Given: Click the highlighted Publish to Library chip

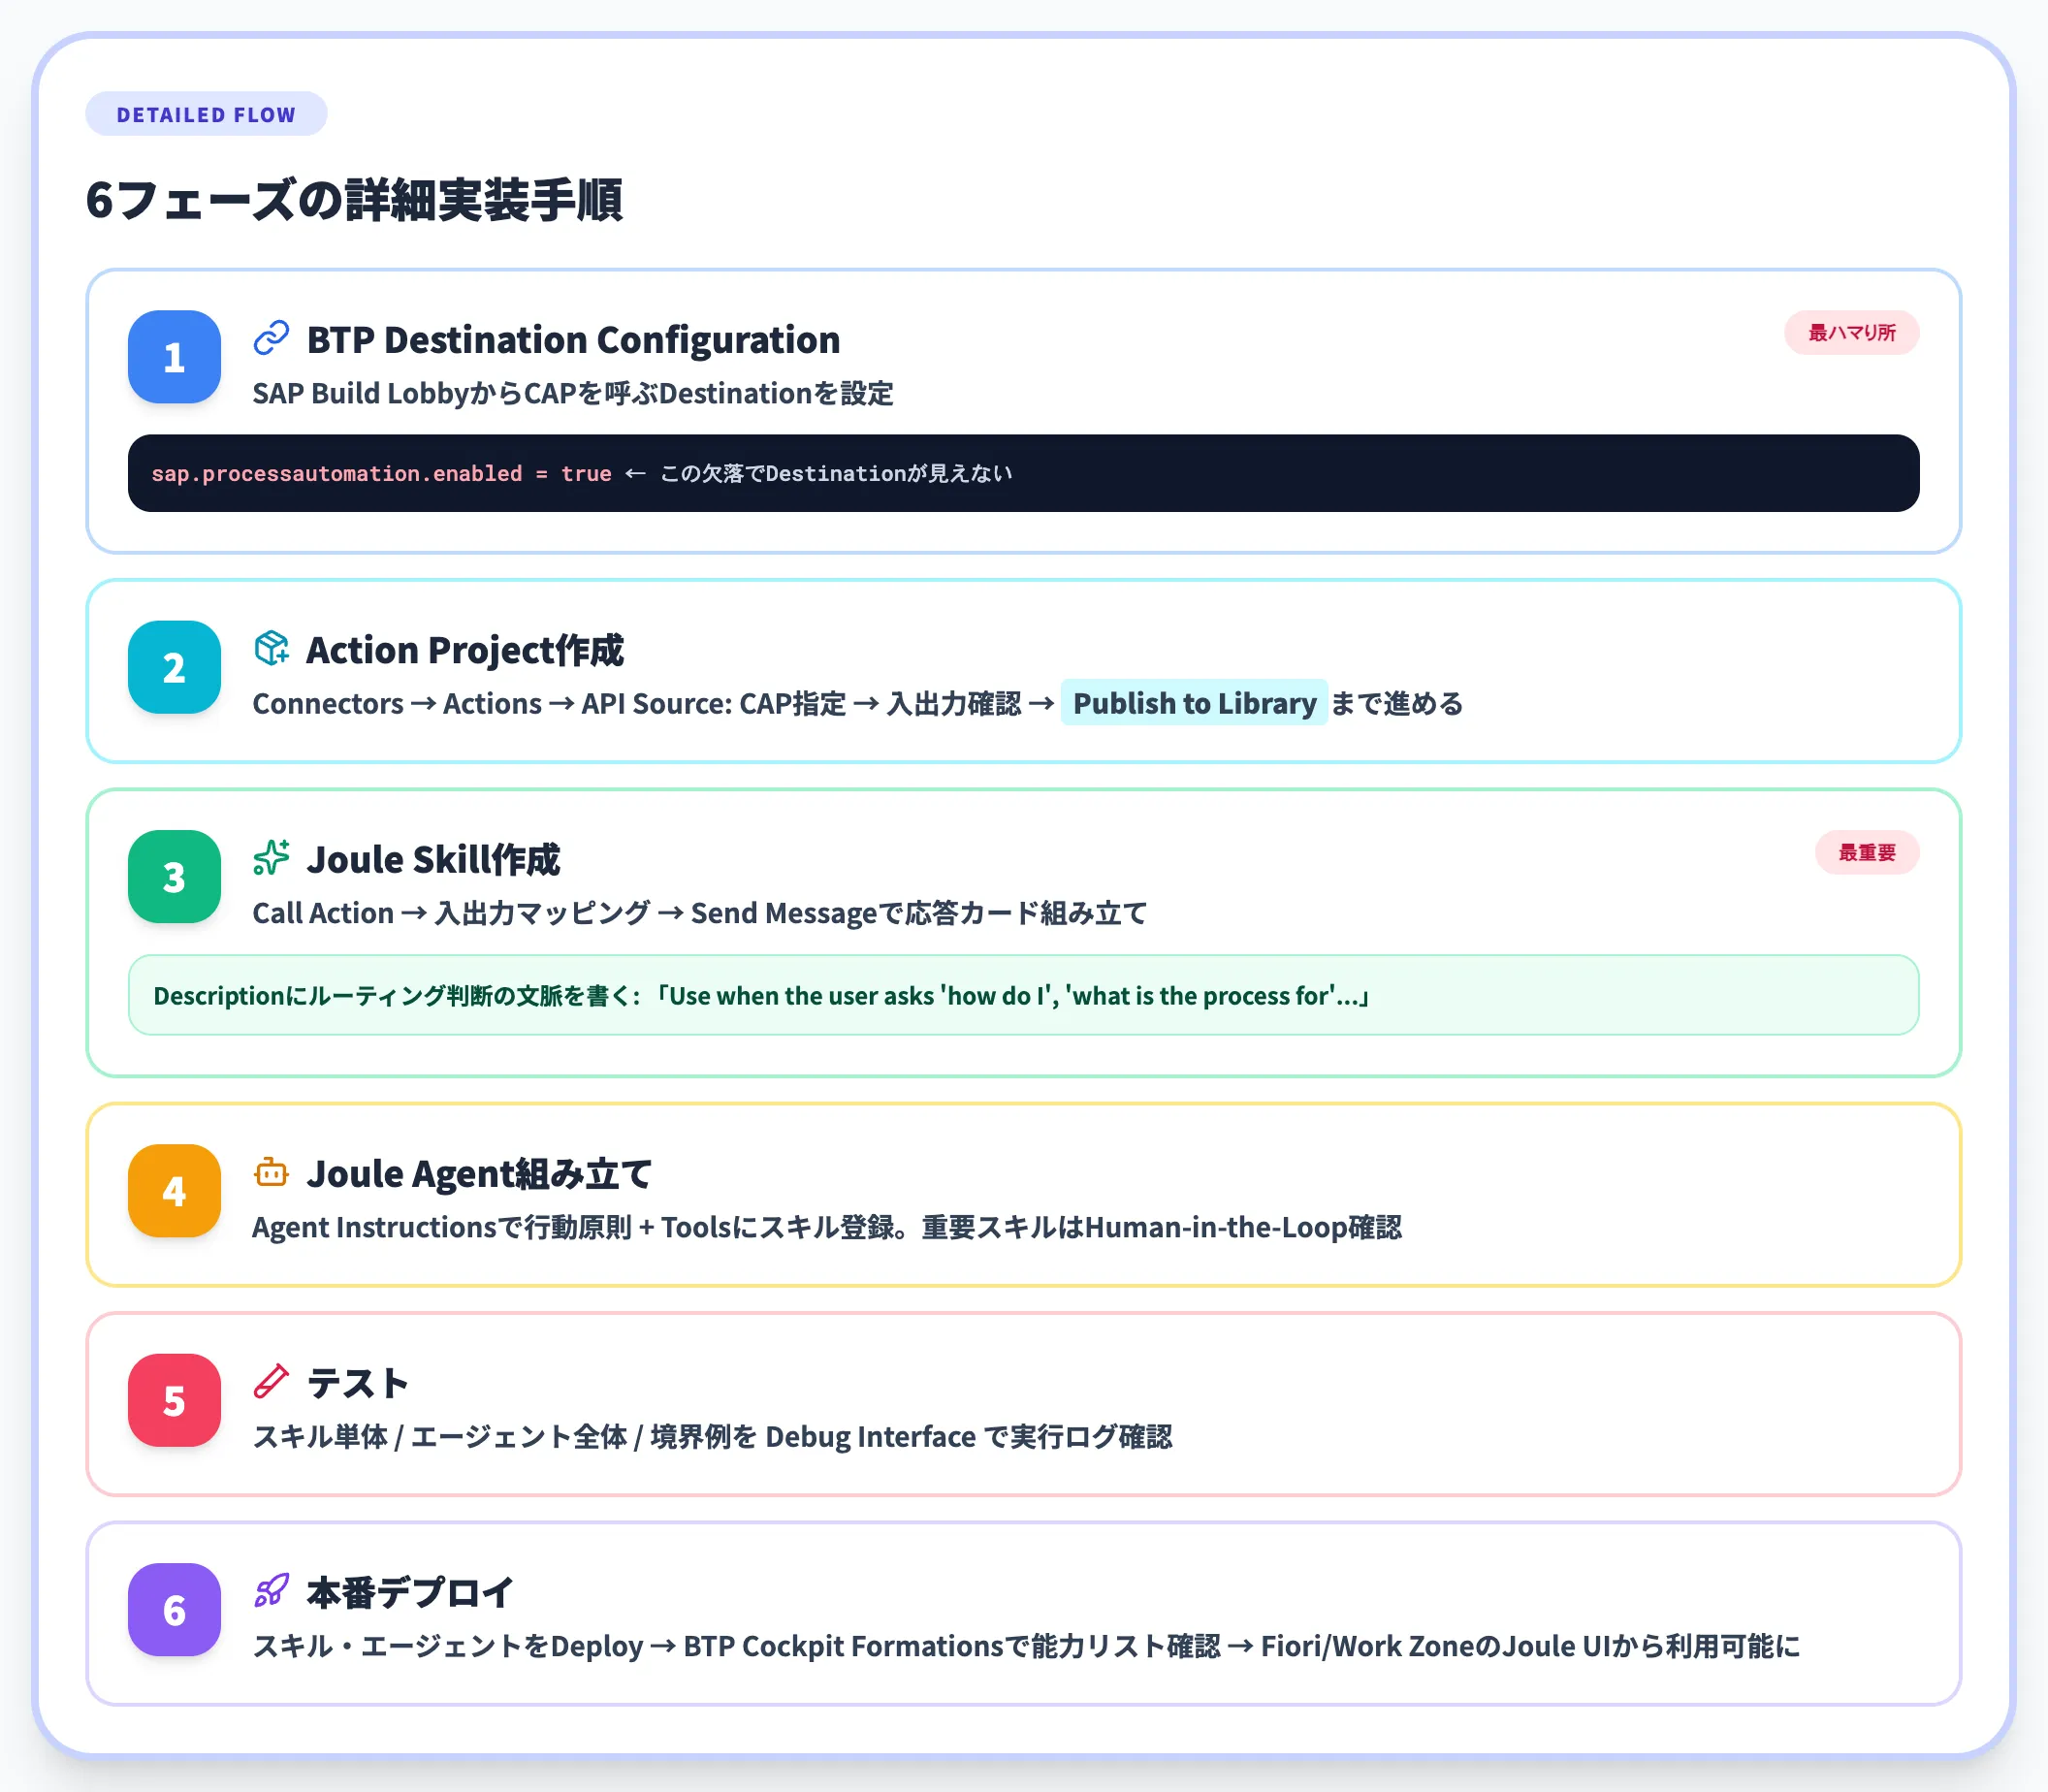Looking at the screenshot, I should (x=1194, y=703).
